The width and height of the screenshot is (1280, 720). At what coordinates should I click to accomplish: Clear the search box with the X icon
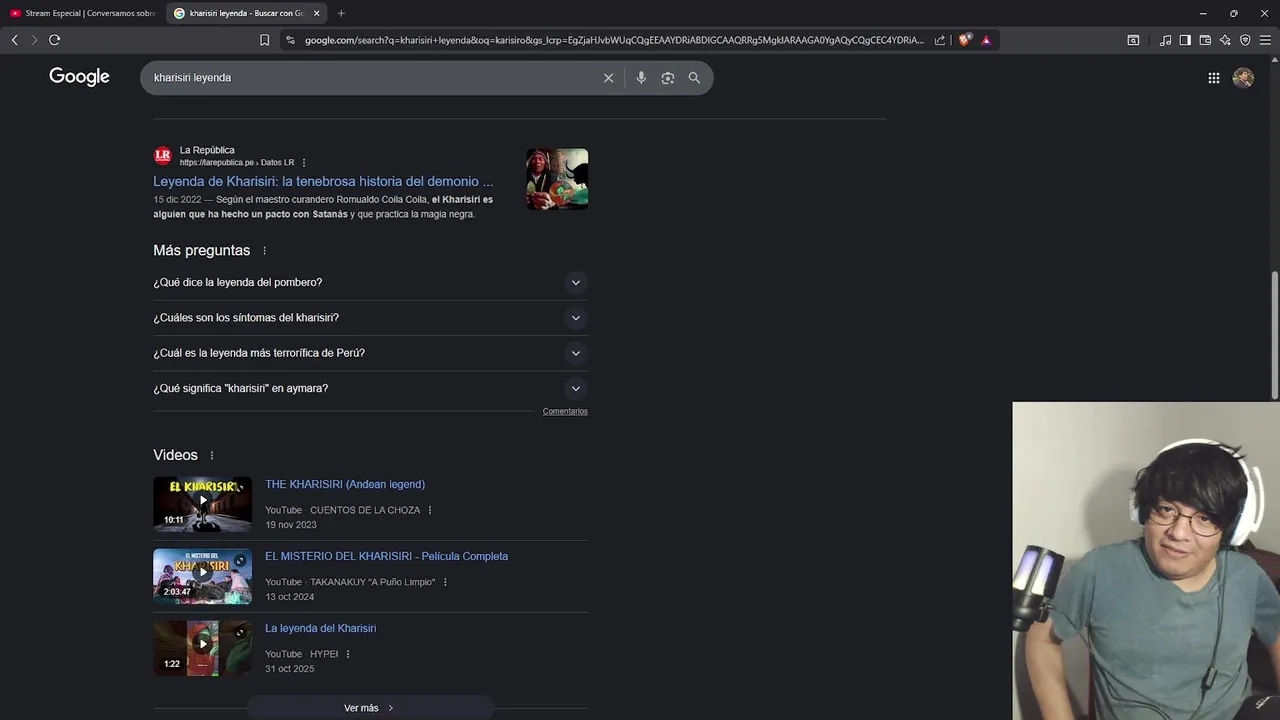tap(608, 78)
